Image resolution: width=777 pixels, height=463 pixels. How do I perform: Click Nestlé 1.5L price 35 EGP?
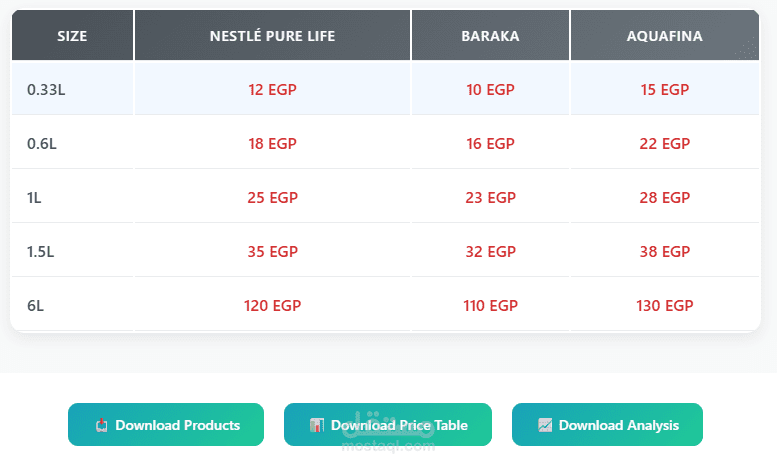click(272, 251)
